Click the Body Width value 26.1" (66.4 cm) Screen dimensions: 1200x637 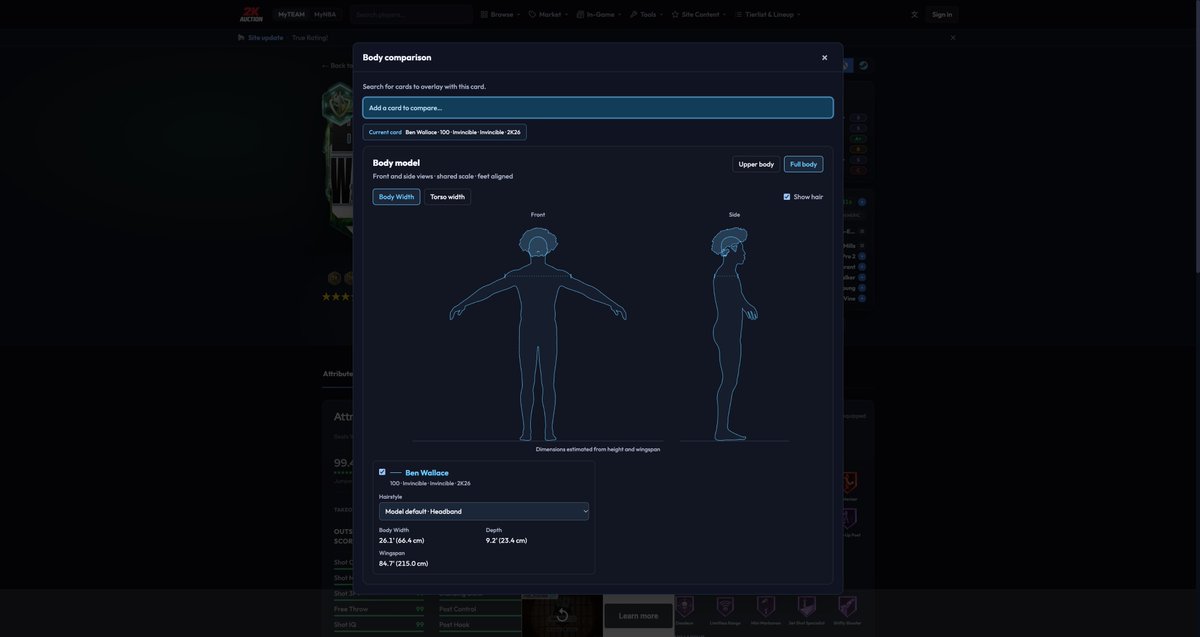pos(401,541)
